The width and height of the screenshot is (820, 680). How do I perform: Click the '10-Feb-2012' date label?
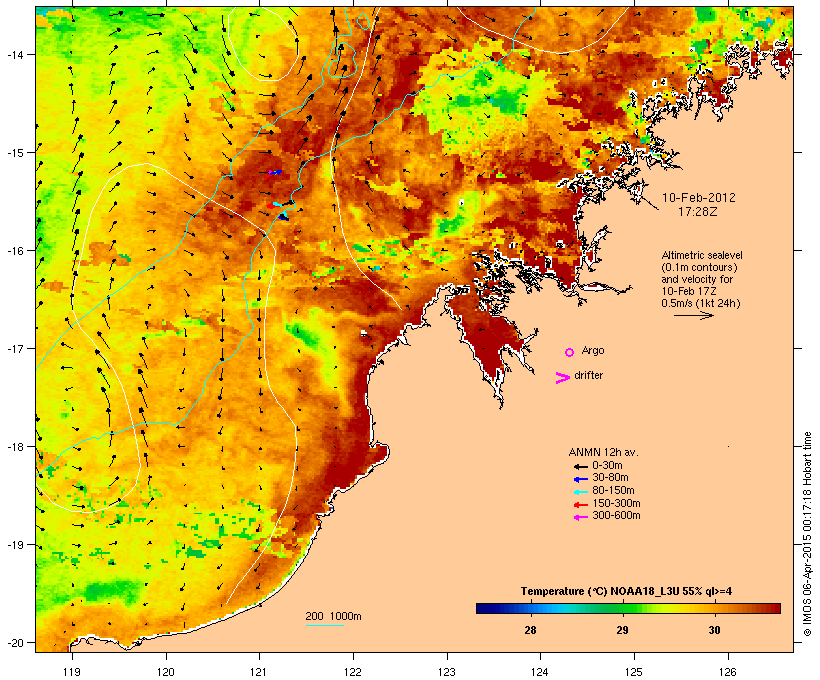point(699,198)
